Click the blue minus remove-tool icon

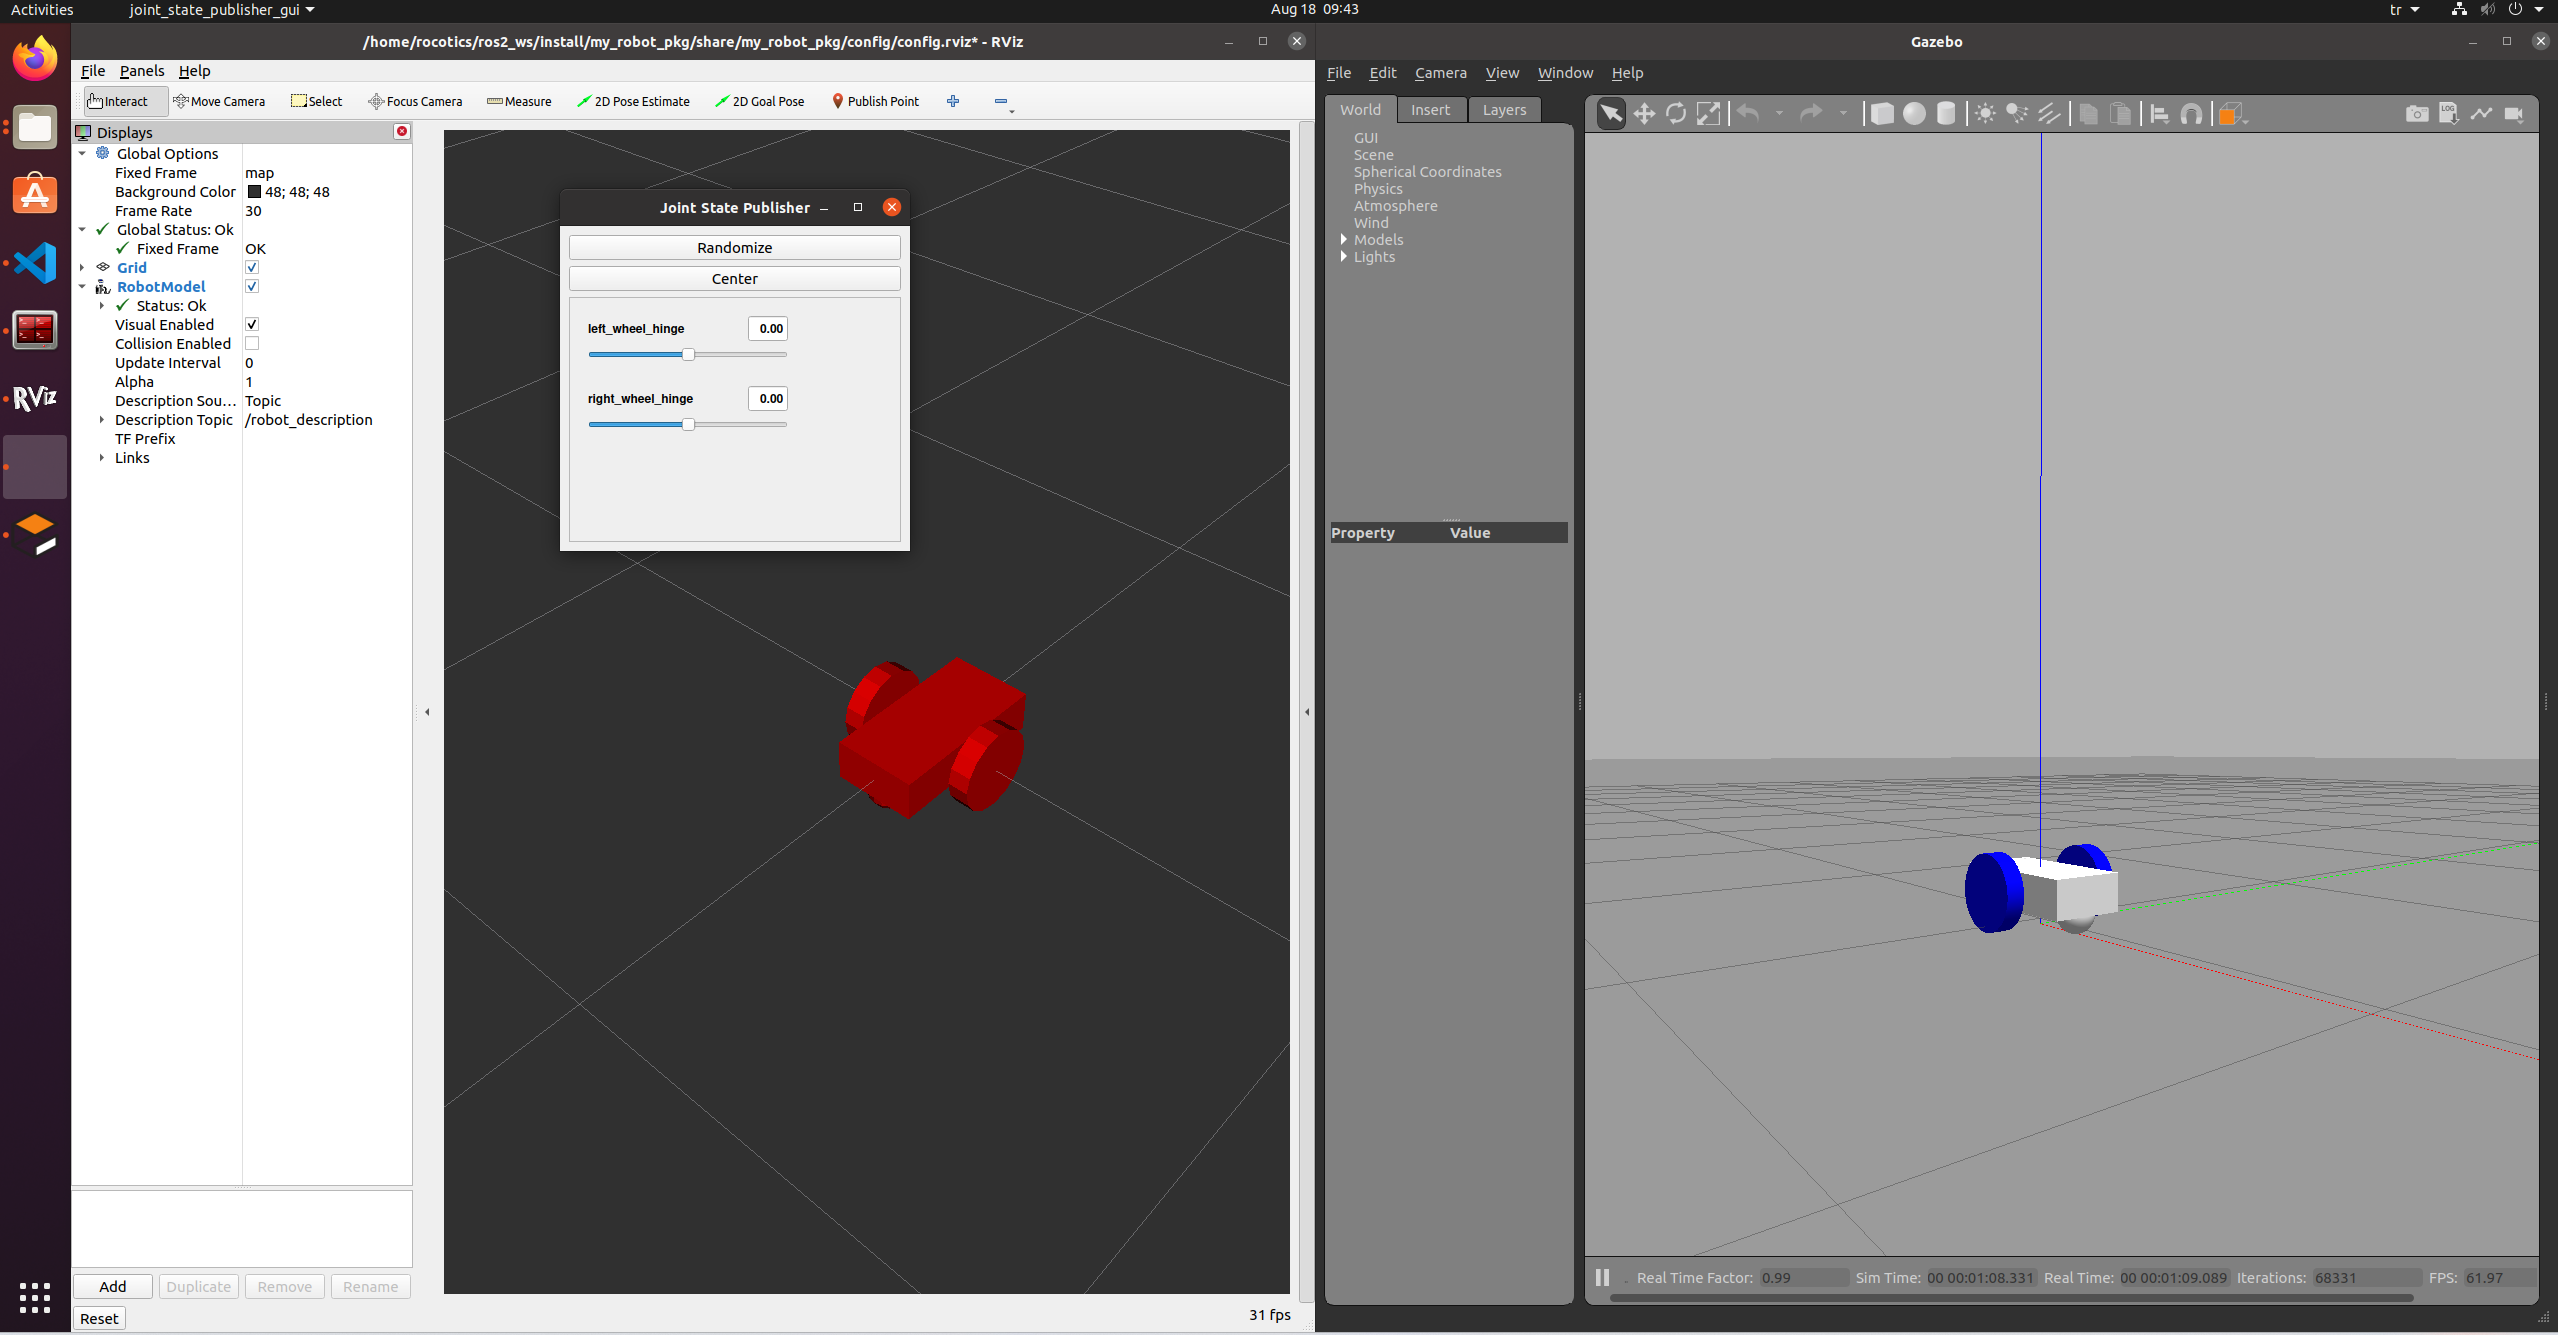[1002, 101]
